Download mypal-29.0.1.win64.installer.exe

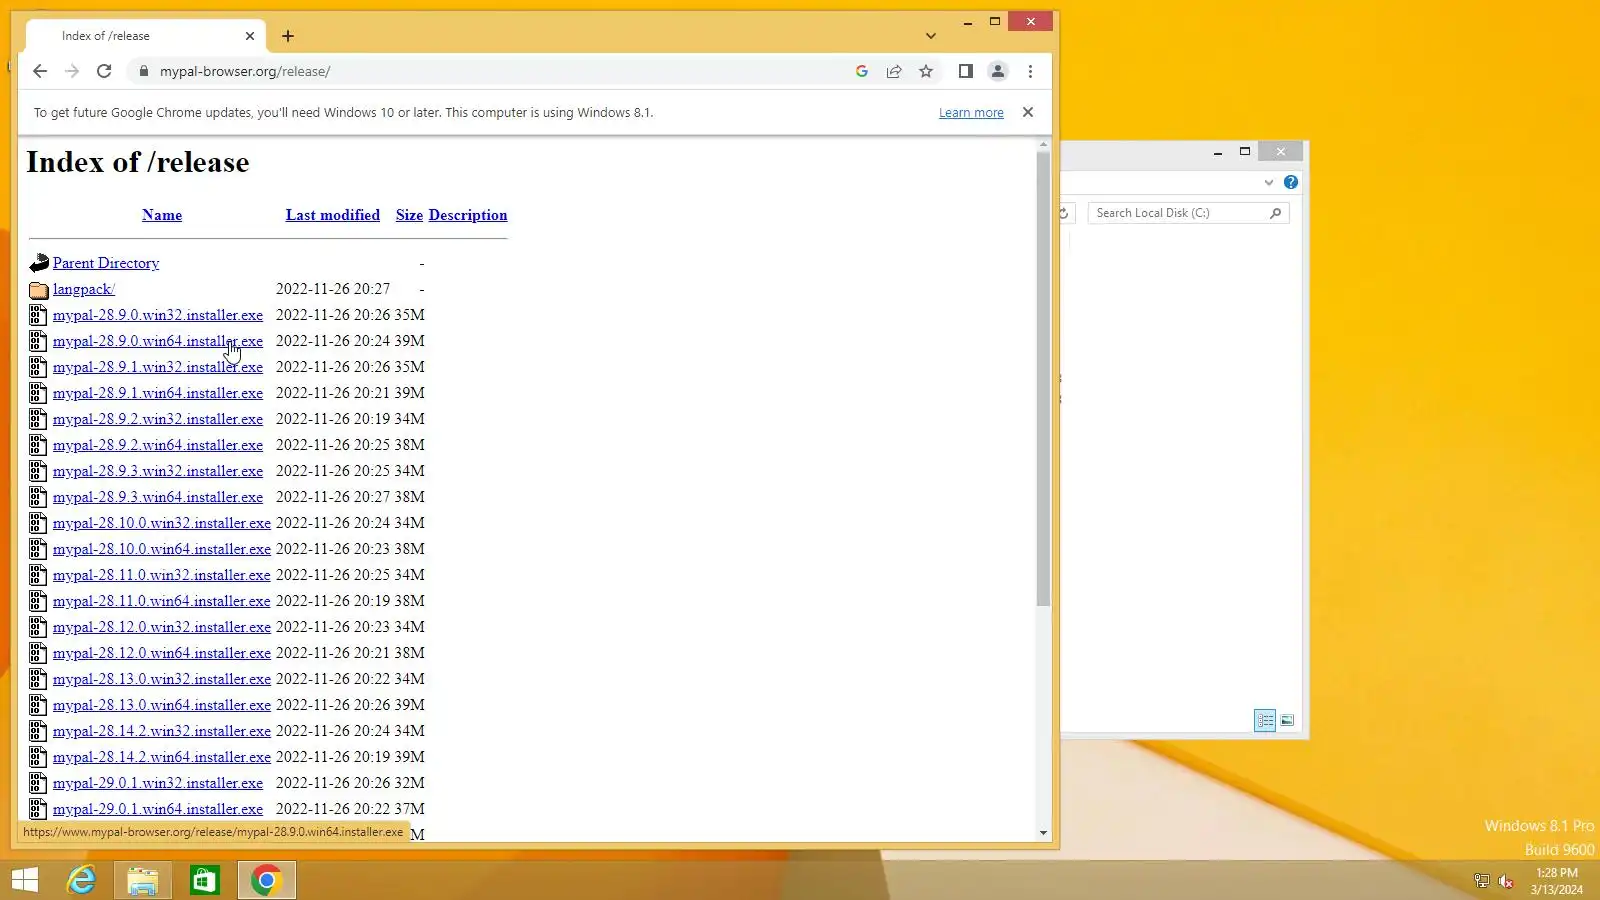[158, 809]
